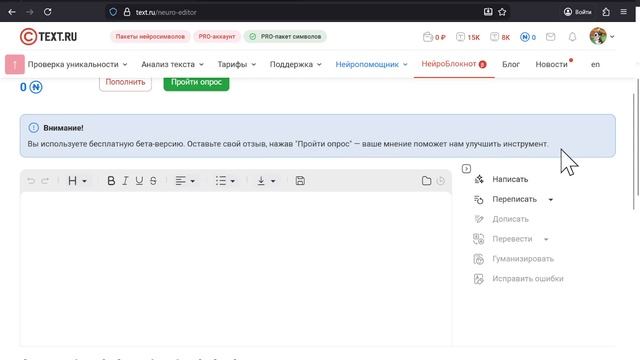Open the Блог menu item
Viewport: 640px width, 360px height.
point(511,64)
